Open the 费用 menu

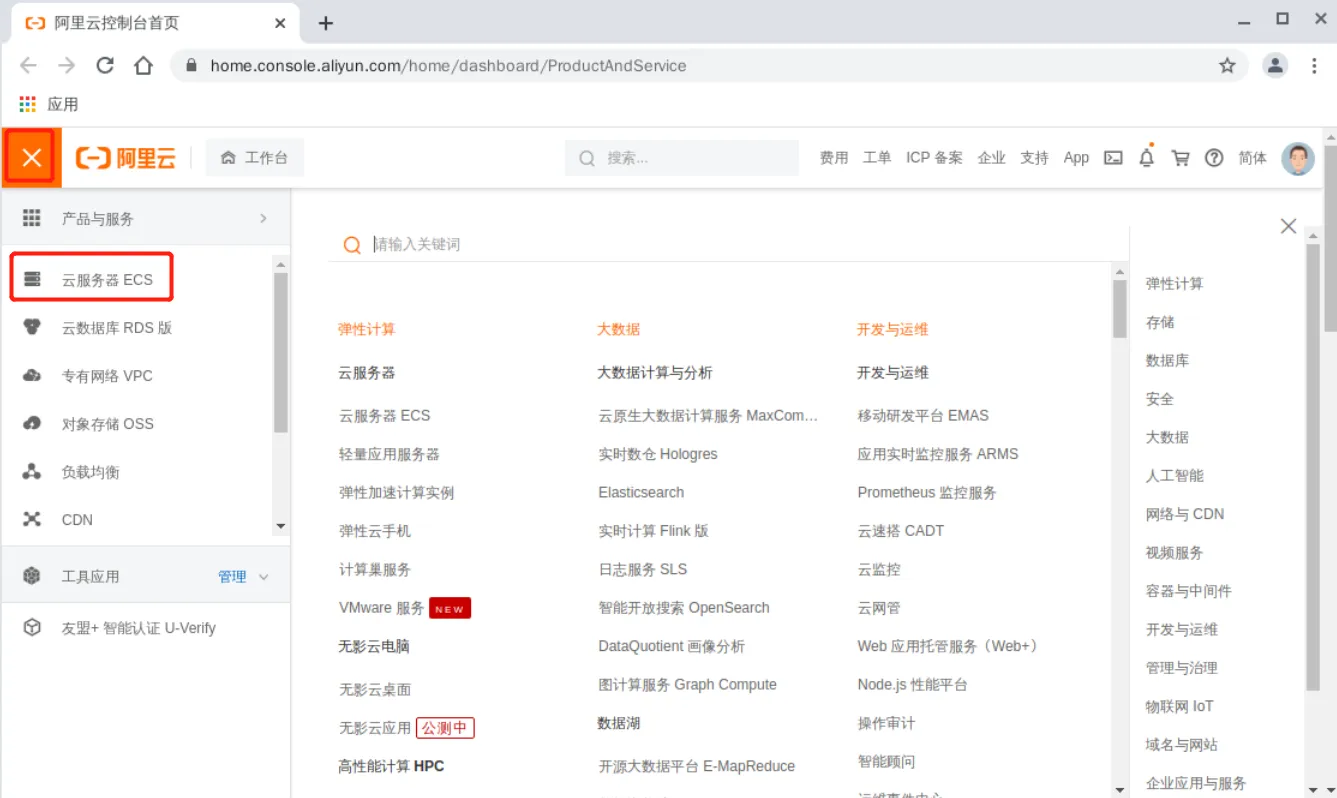[834, 158]
